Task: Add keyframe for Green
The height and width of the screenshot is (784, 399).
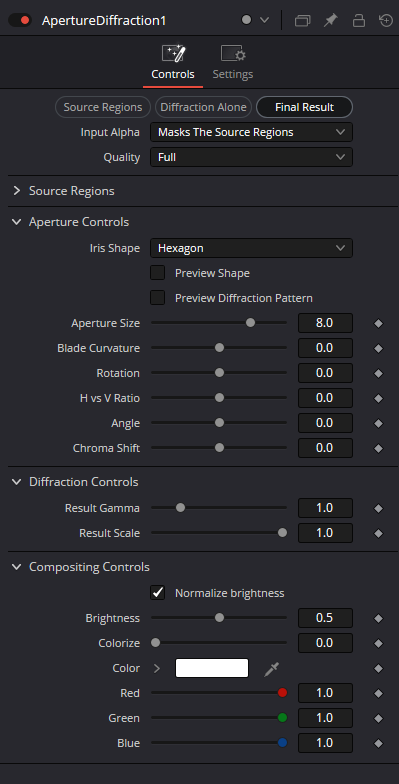Action: [x=378, y=718]
